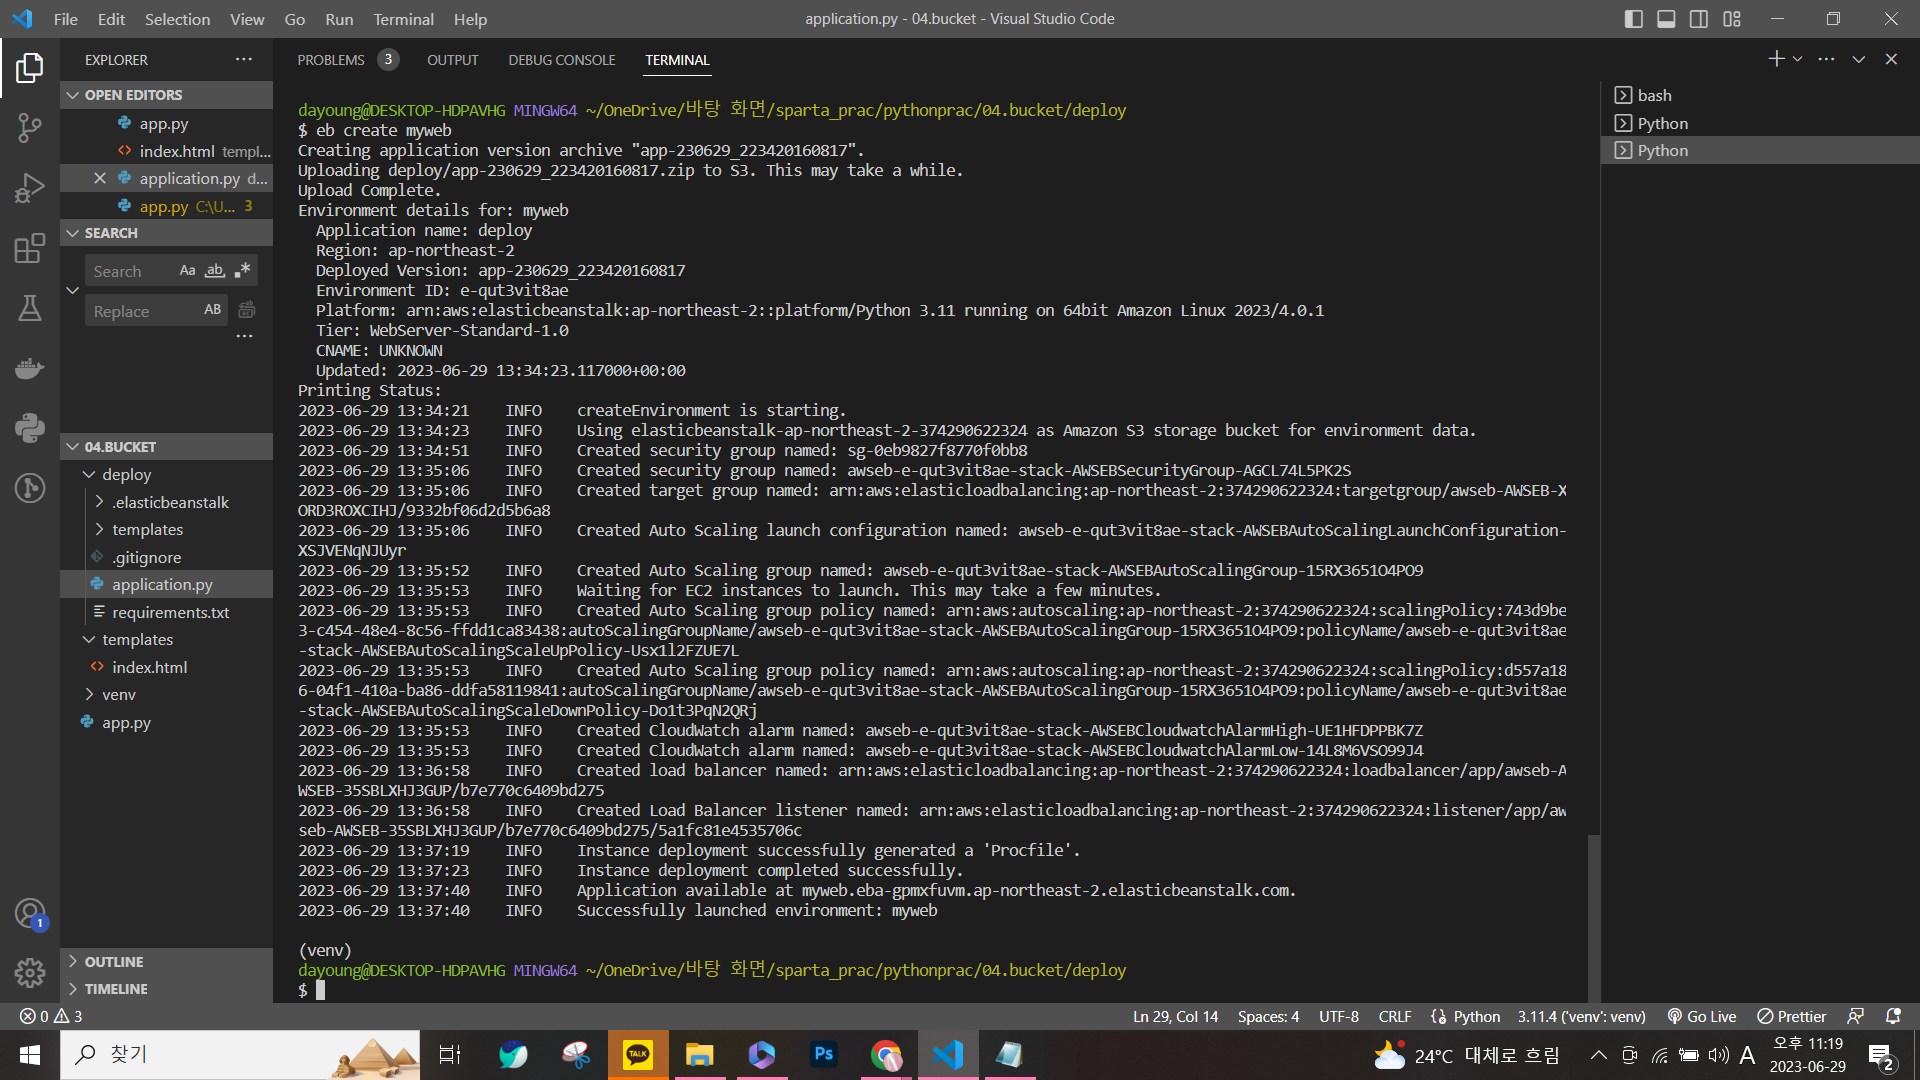Collapse the replace toggle chevron
Screen dimensions: 1920x1080
(x=72, y=291)
